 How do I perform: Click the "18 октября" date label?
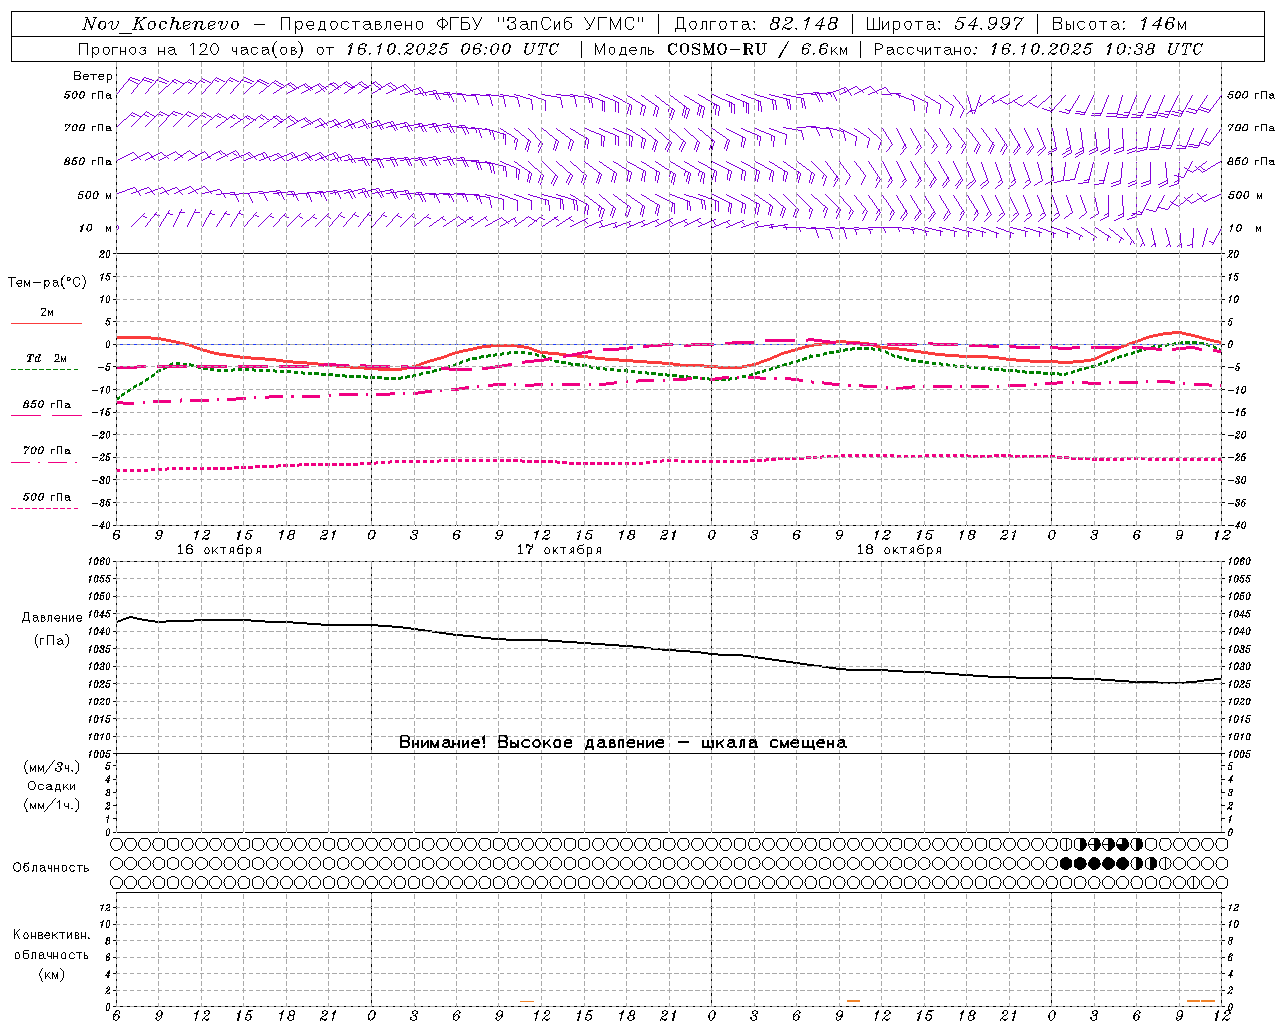[899, 550]
